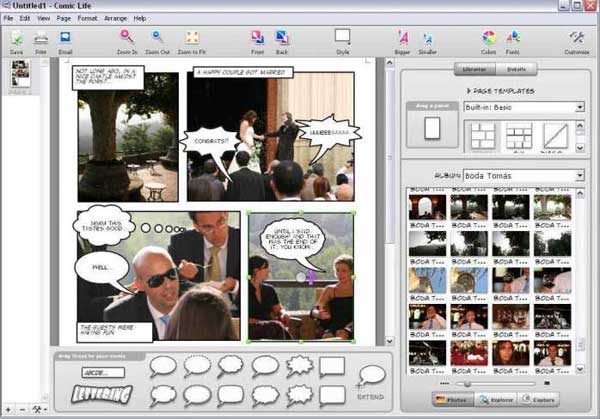Click the Email toolbar icon
600x419 pixels.
65,38
